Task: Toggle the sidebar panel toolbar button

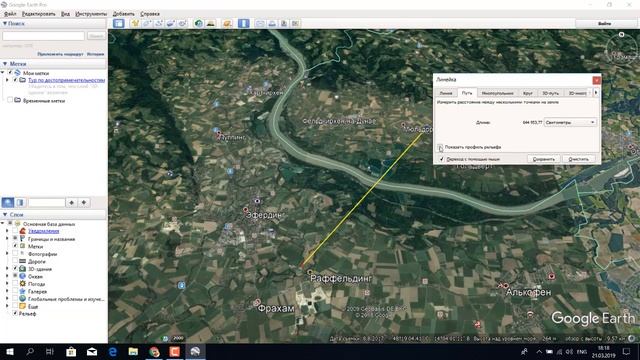Action: (119, 23)
